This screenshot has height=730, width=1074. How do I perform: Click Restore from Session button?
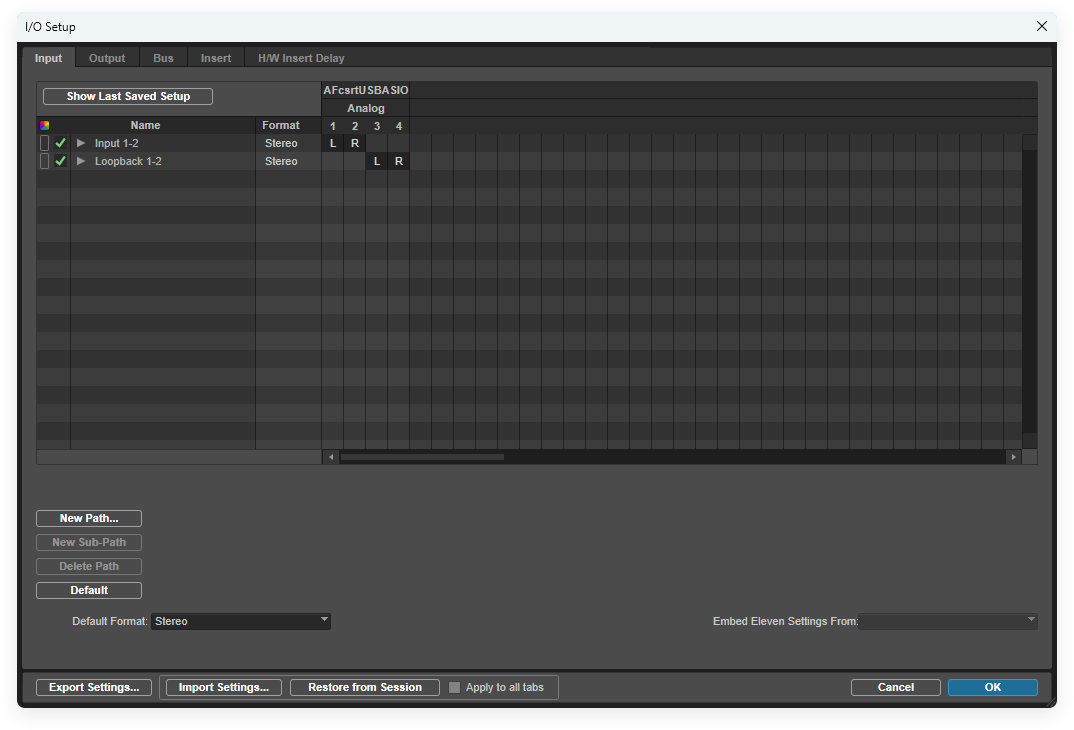point(365,688)
